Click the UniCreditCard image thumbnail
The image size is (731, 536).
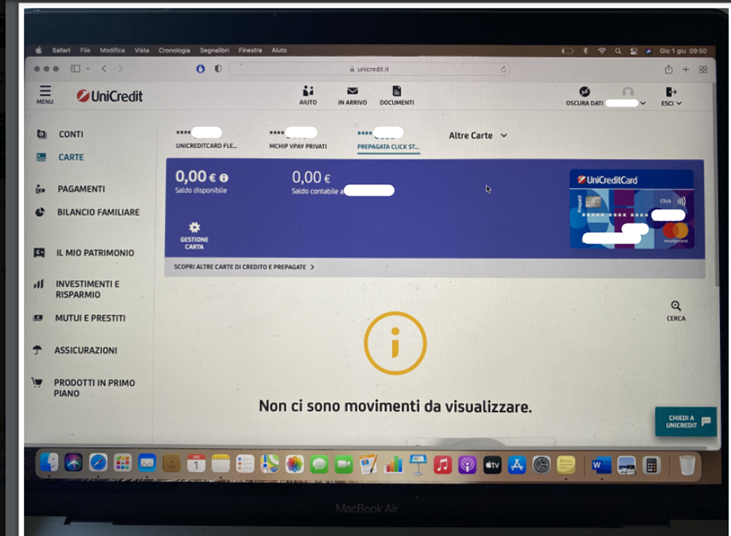click(x=630, y=209)
